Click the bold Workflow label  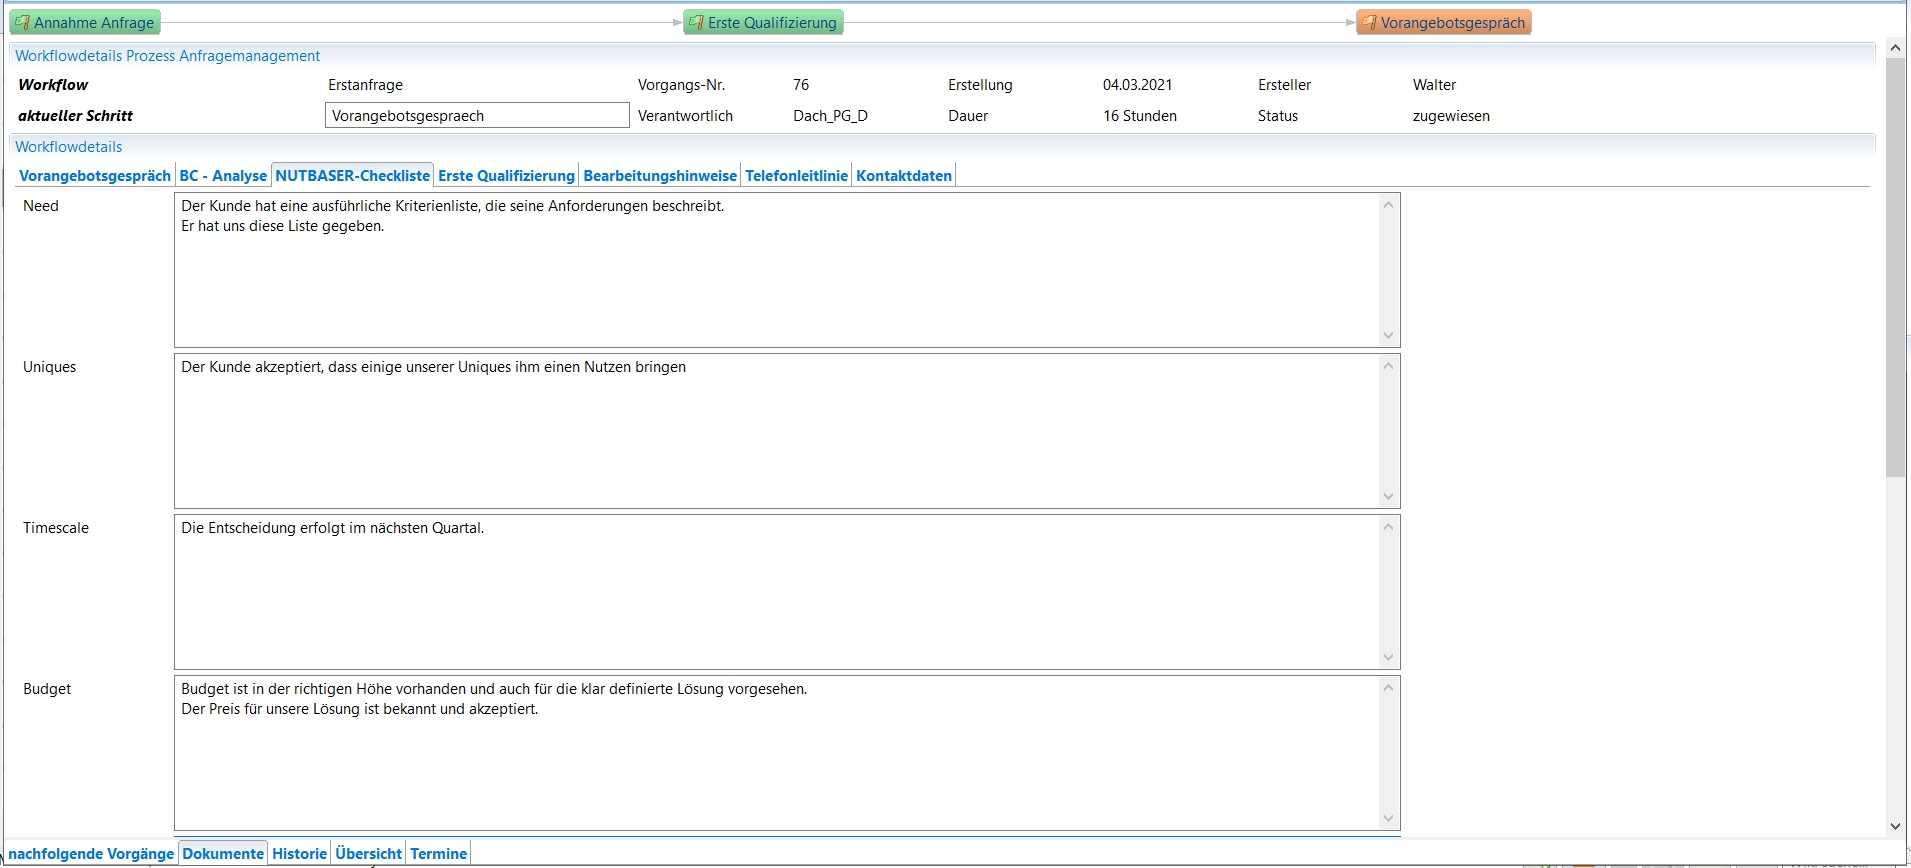(53, 85)
